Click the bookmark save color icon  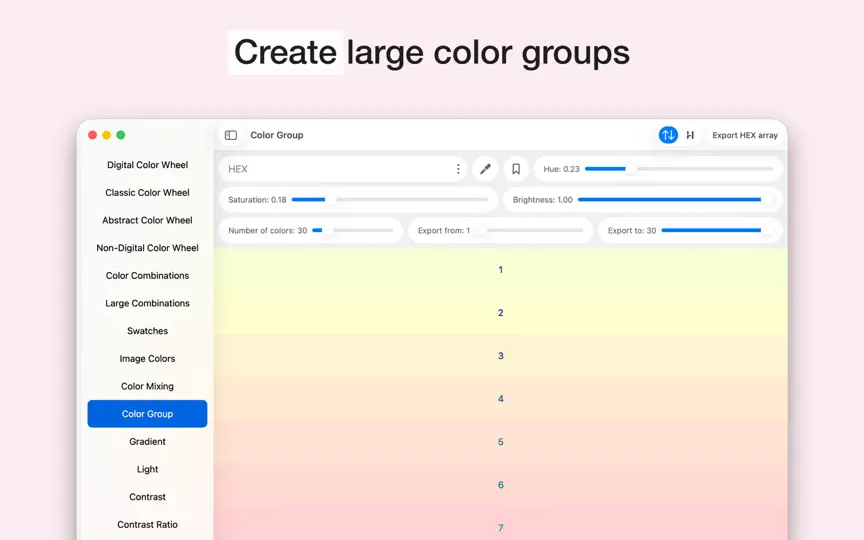pyautogui.click(x=516, y=169)
